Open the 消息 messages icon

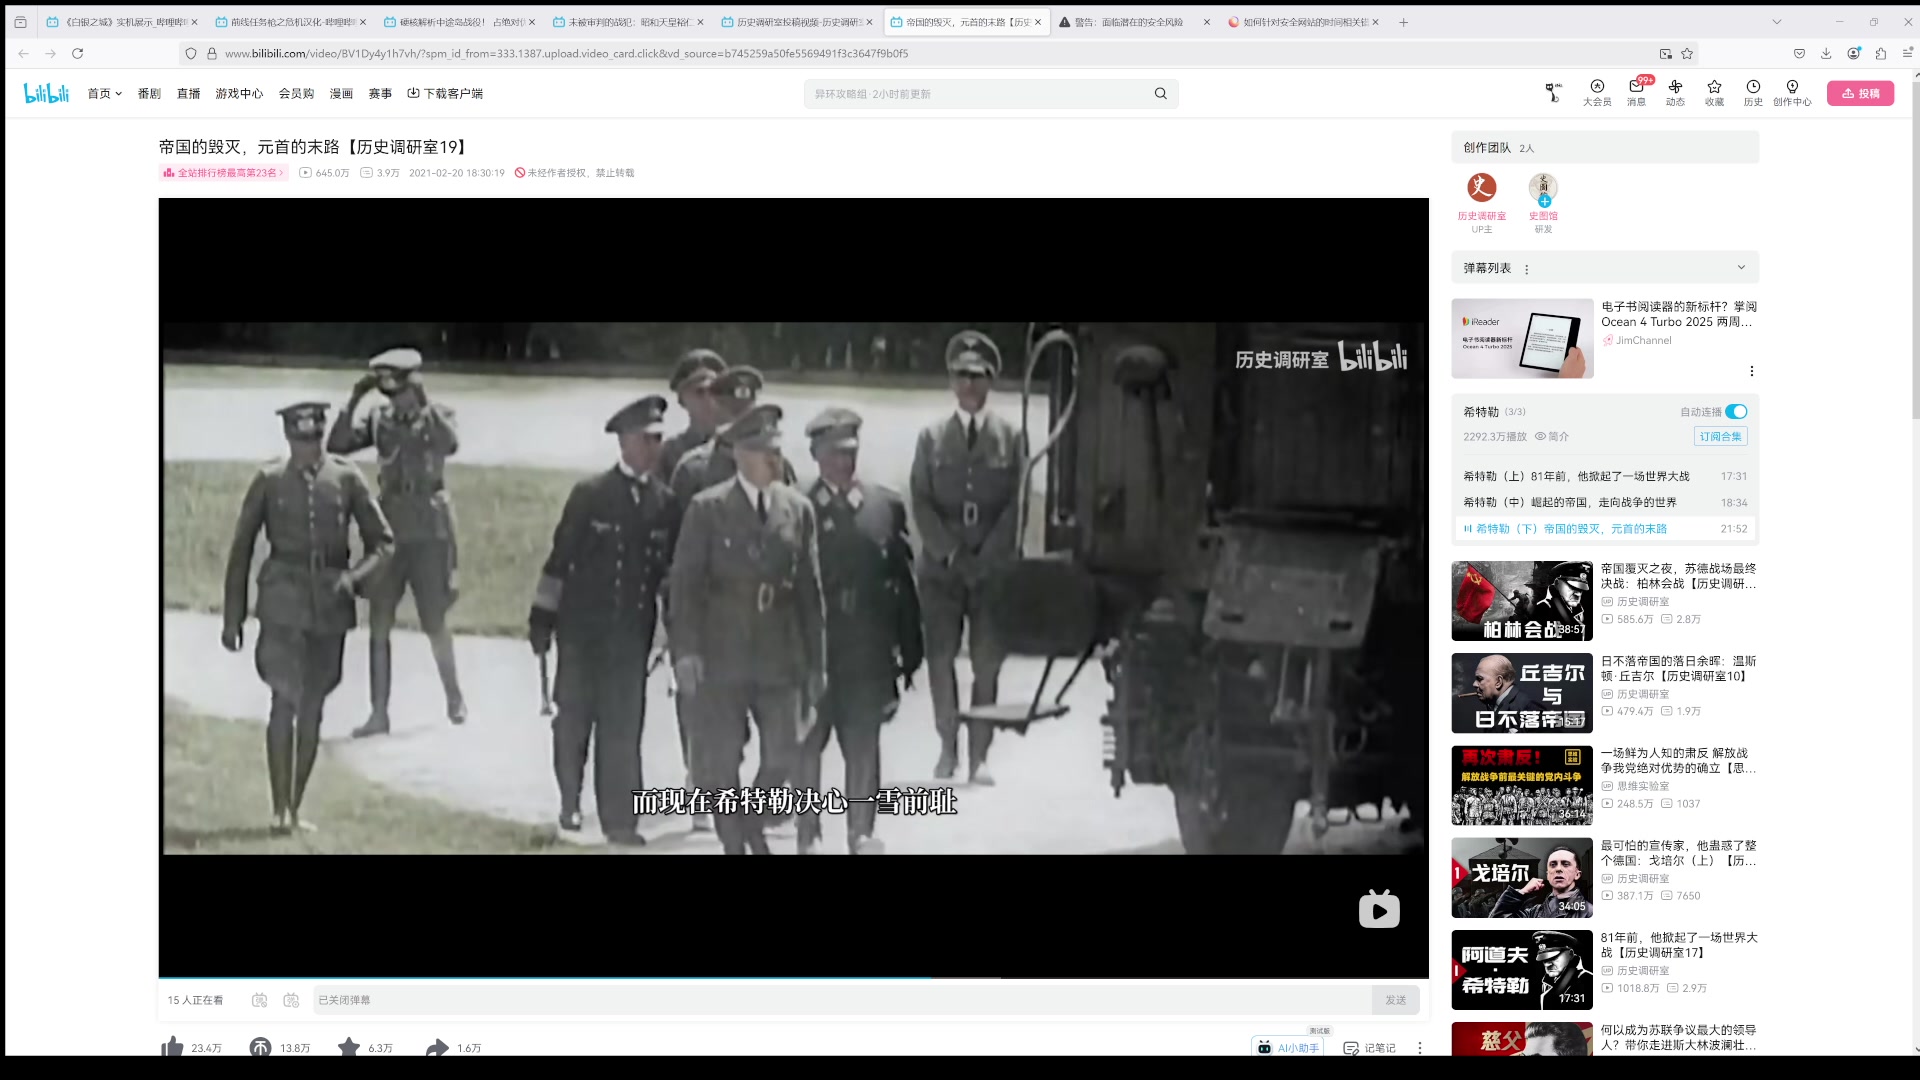(x=1636, y=93)
